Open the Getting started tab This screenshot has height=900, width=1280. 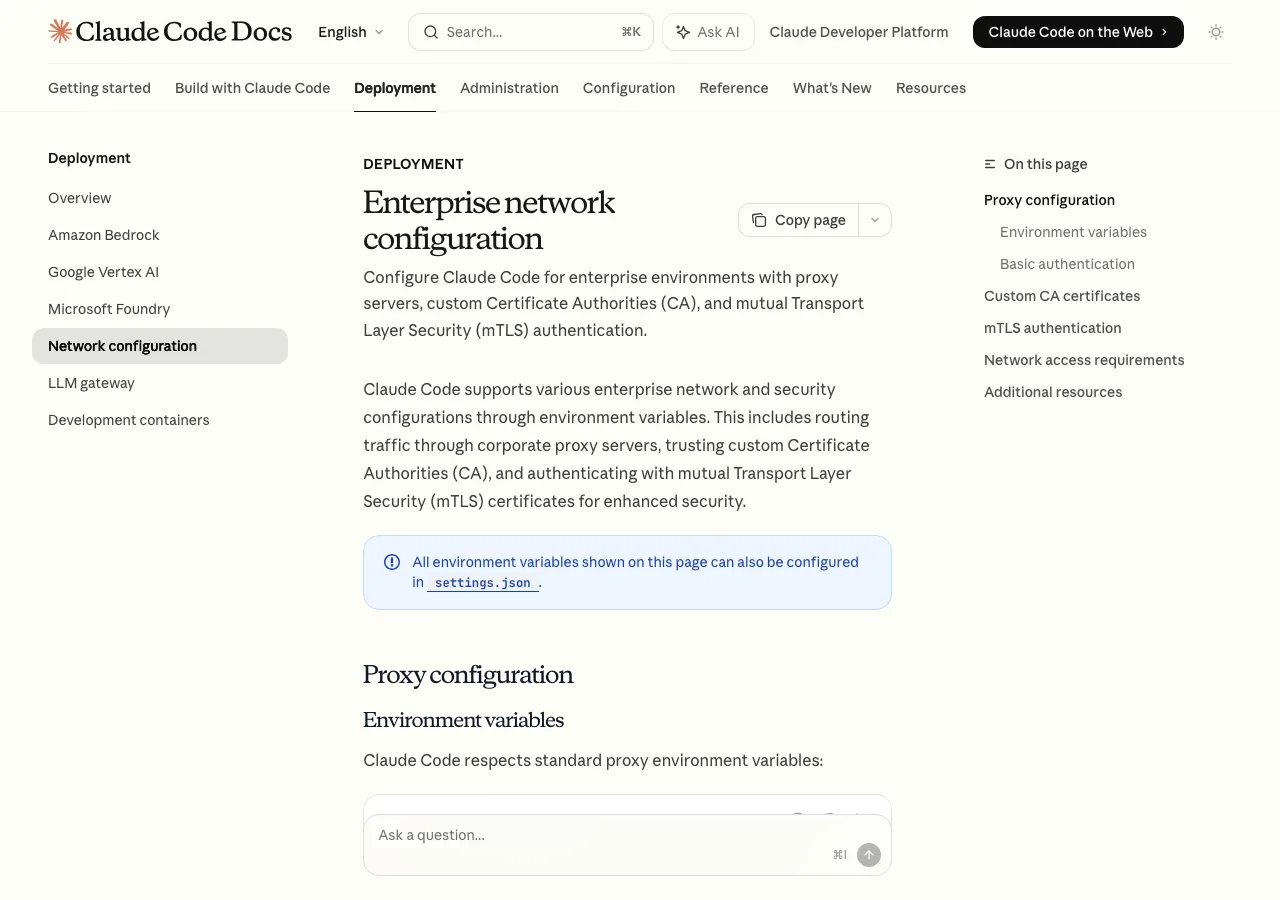click(99, 88)
